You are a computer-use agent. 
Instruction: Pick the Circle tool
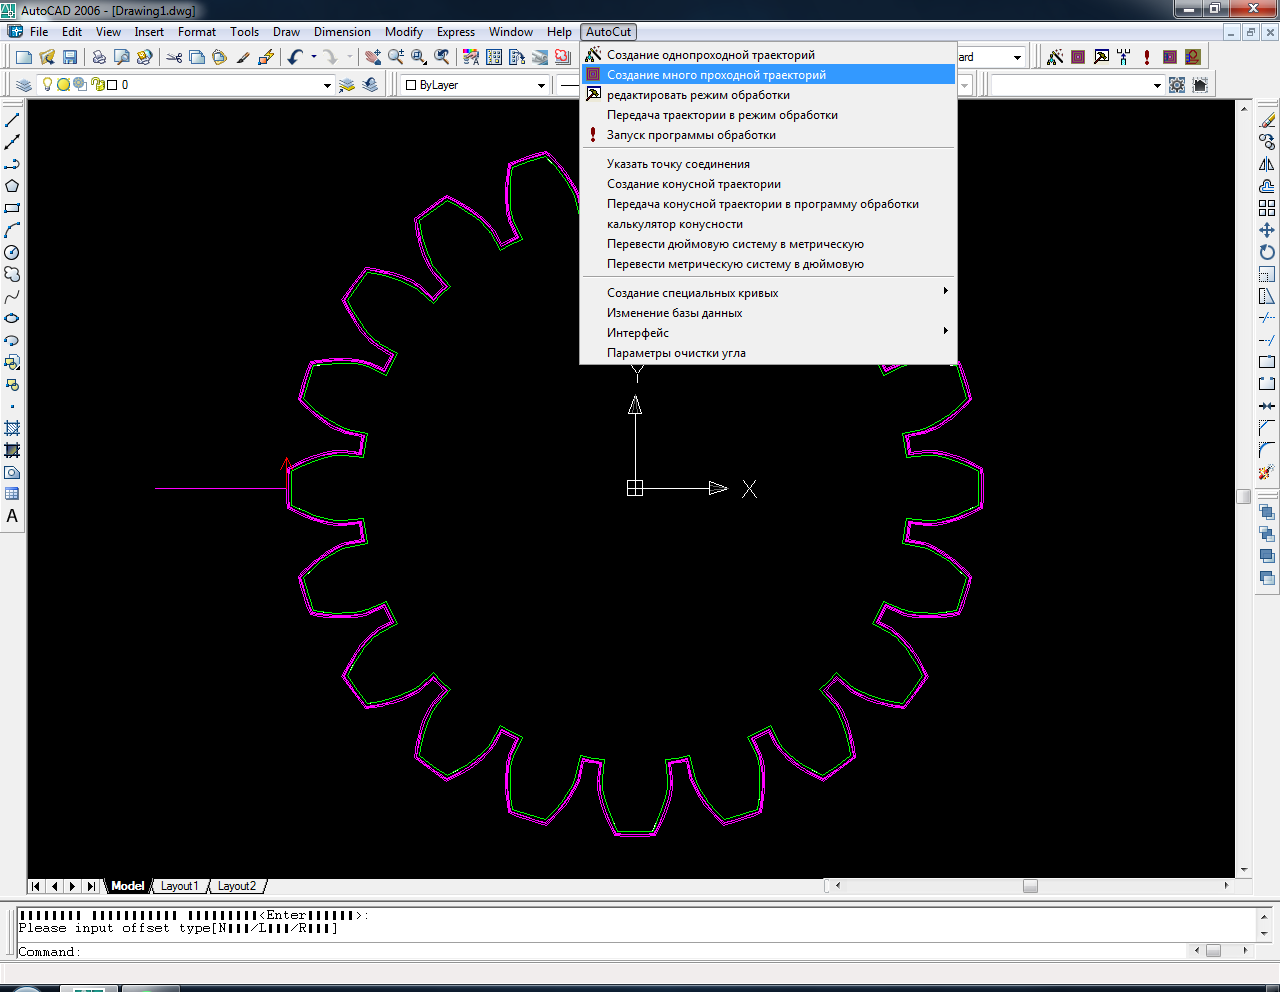12,252
